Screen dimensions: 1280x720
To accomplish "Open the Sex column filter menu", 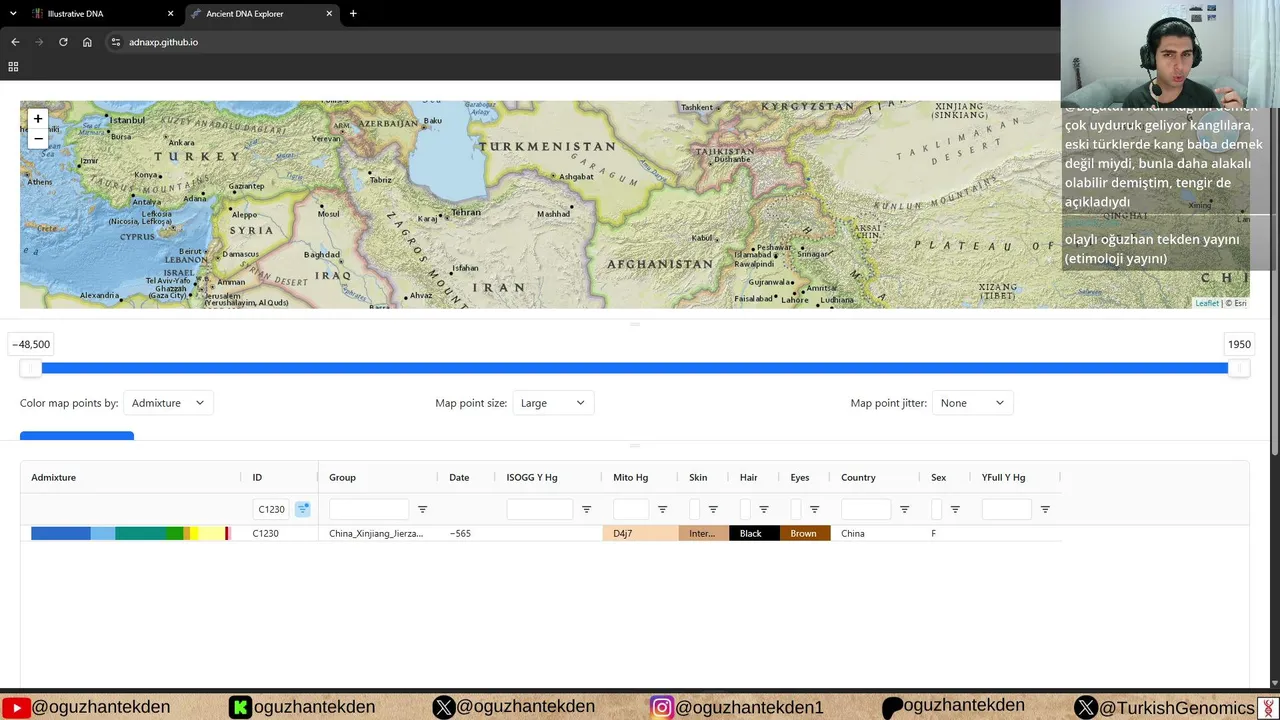I will click(955, 509).
